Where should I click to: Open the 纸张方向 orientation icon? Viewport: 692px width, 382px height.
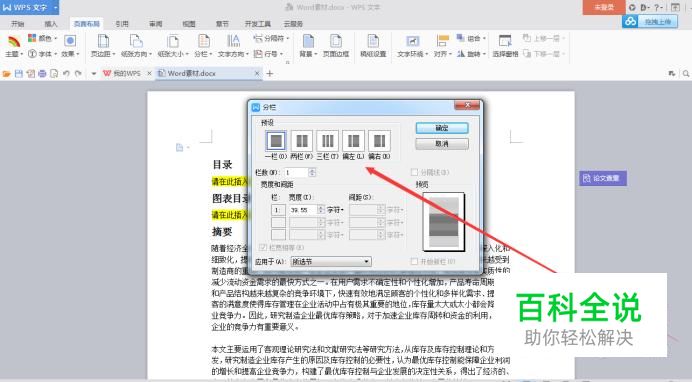pyautogui.click(x=136, y=41)
